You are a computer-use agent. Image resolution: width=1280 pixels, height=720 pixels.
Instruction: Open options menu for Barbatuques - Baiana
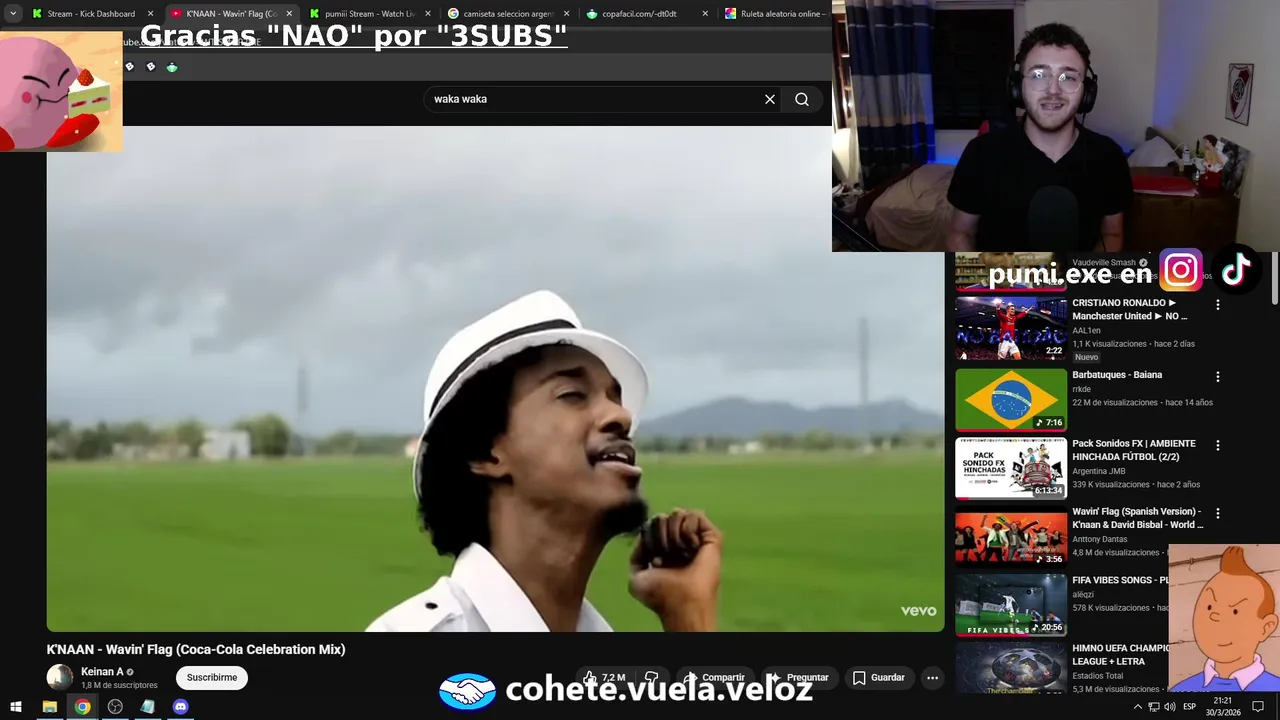[x=1218, y=377]
